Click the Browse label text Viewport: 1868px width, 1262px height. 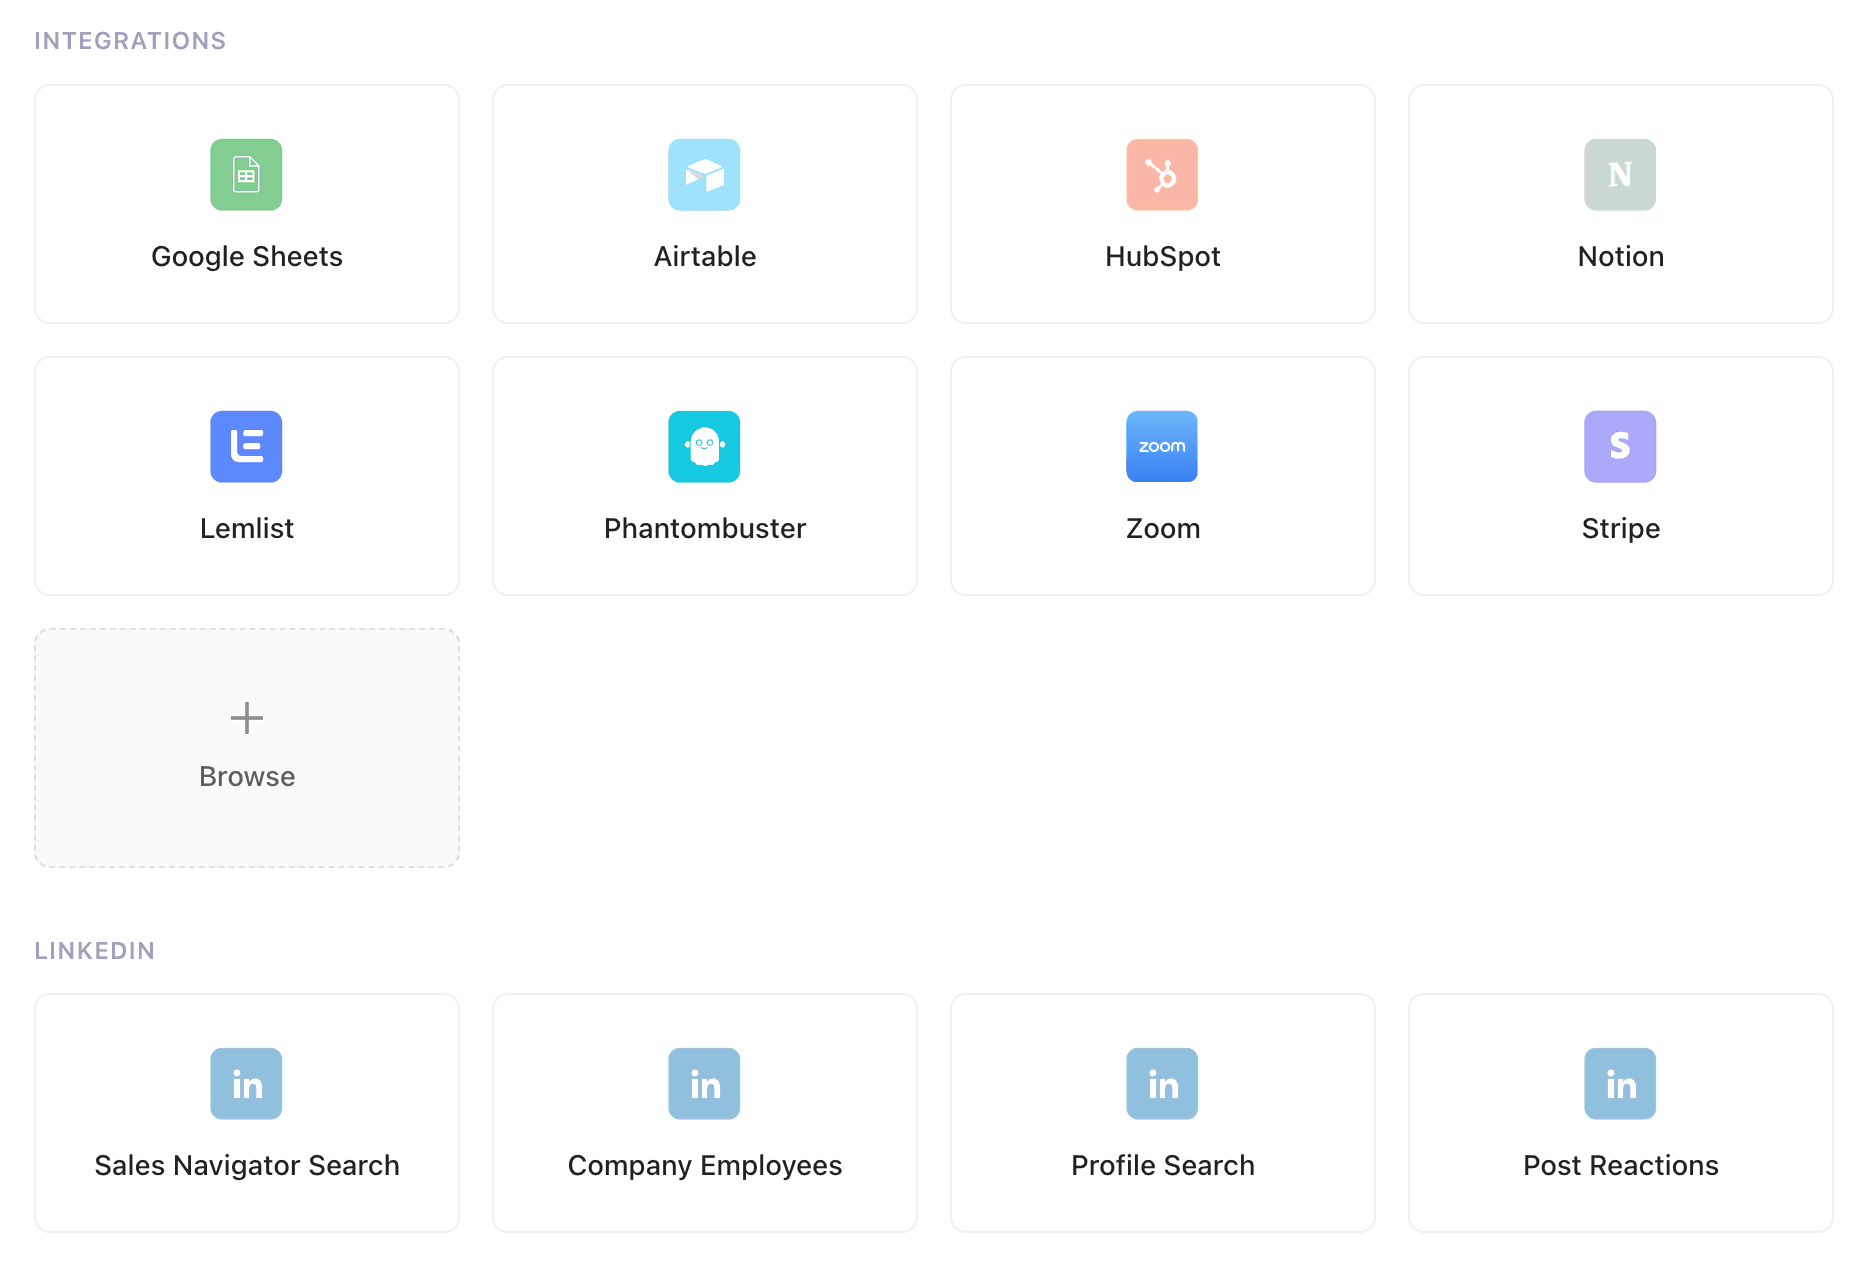tap(247, 777)
